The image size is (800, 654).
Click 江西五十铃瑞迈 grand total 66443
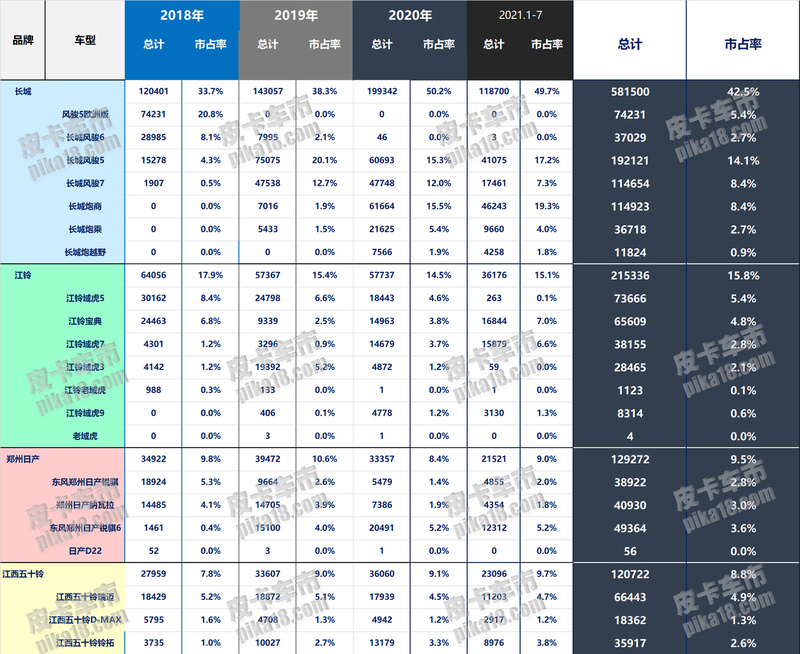pyautogui.click(x=630, y=597)
